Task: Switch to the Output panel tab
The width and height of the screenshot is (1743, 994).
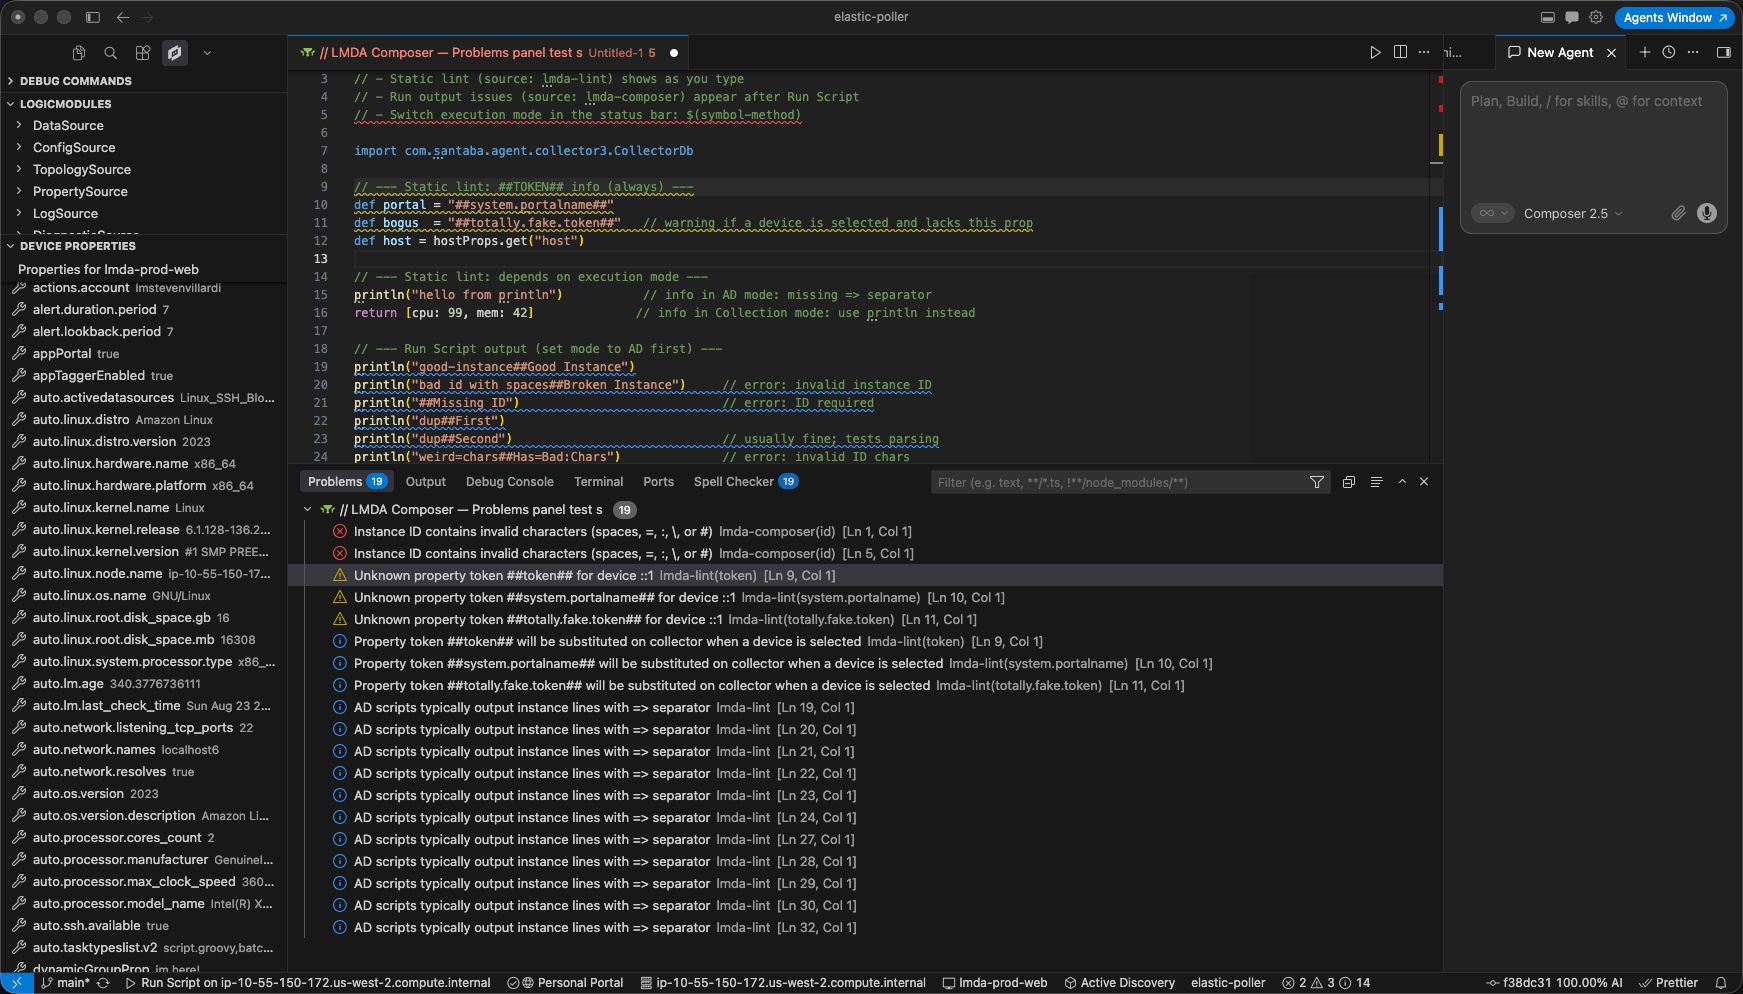Action: tap(426, 482)
